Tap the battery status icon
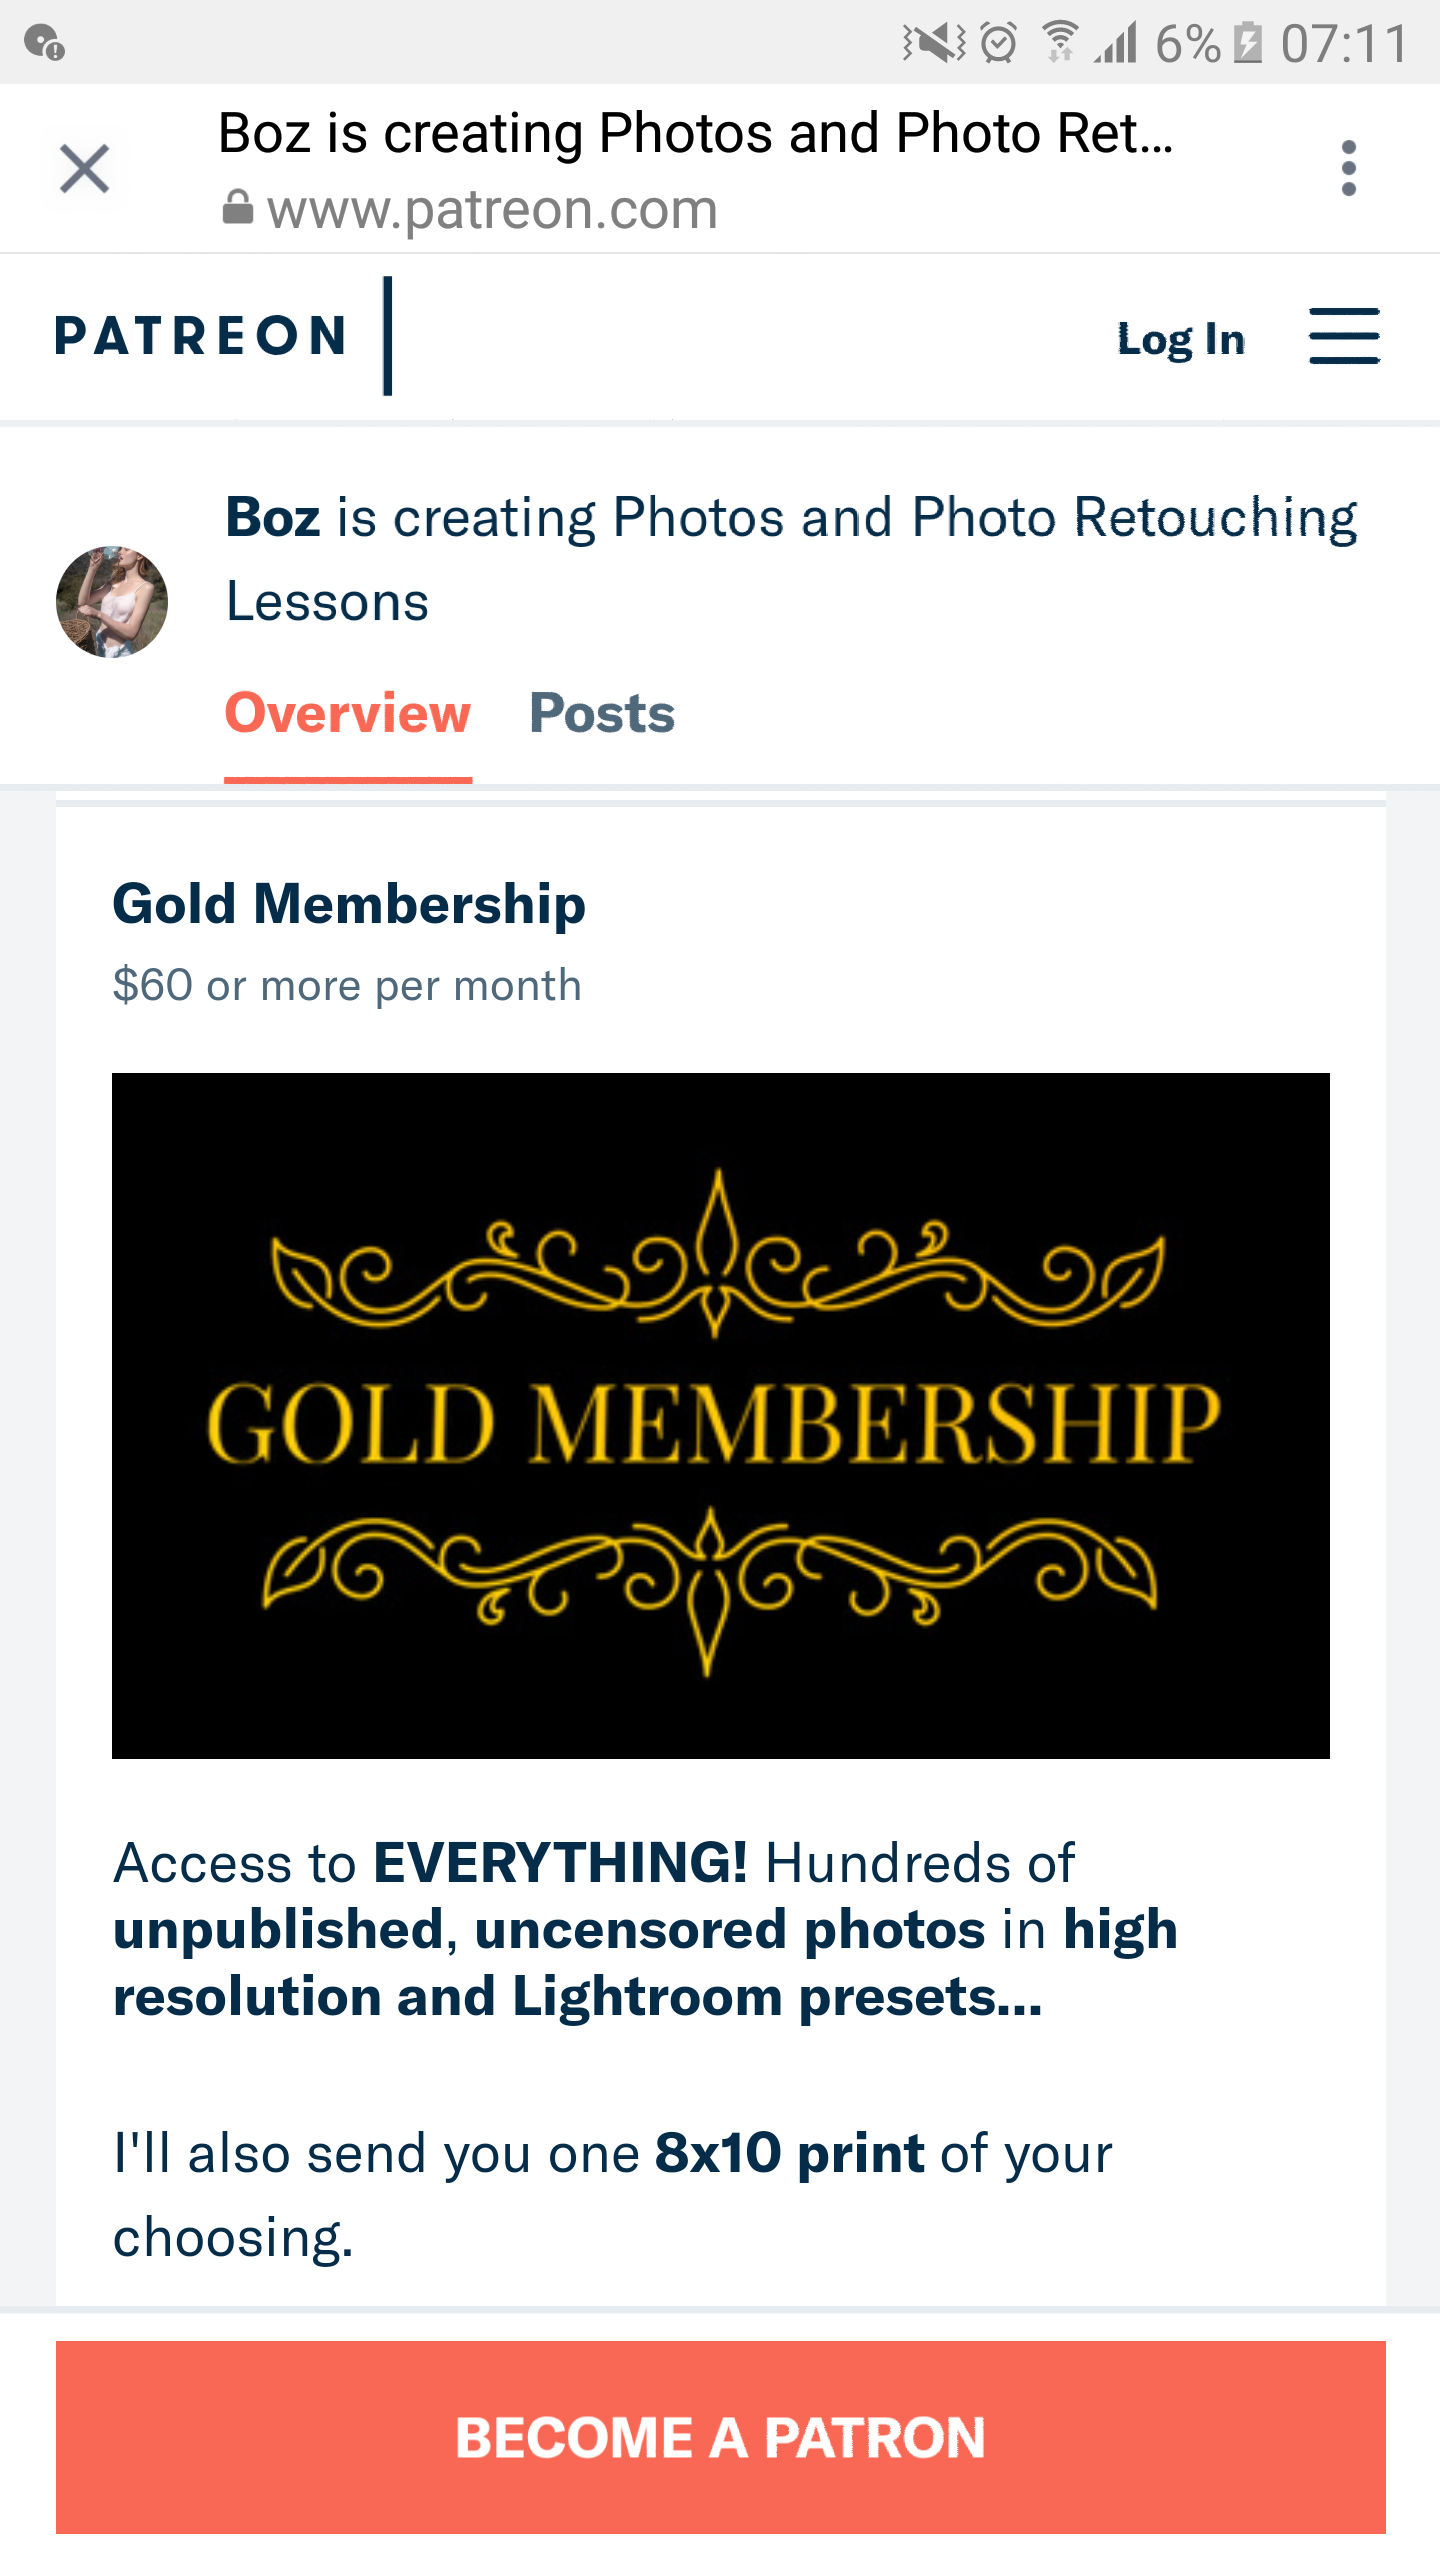The height and width of the screenshot is (2560, 1440). pos(1248,43)
